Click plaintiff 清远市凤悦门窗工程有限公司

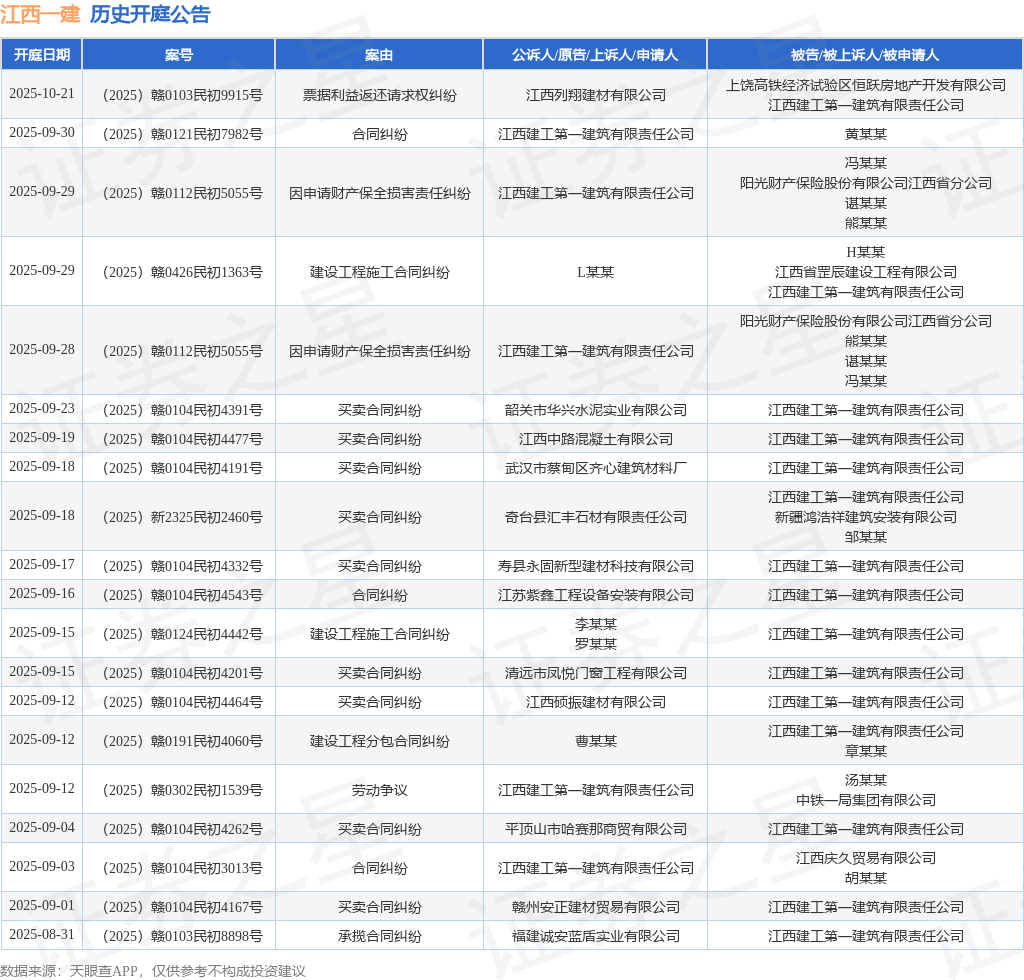[596, 673]
